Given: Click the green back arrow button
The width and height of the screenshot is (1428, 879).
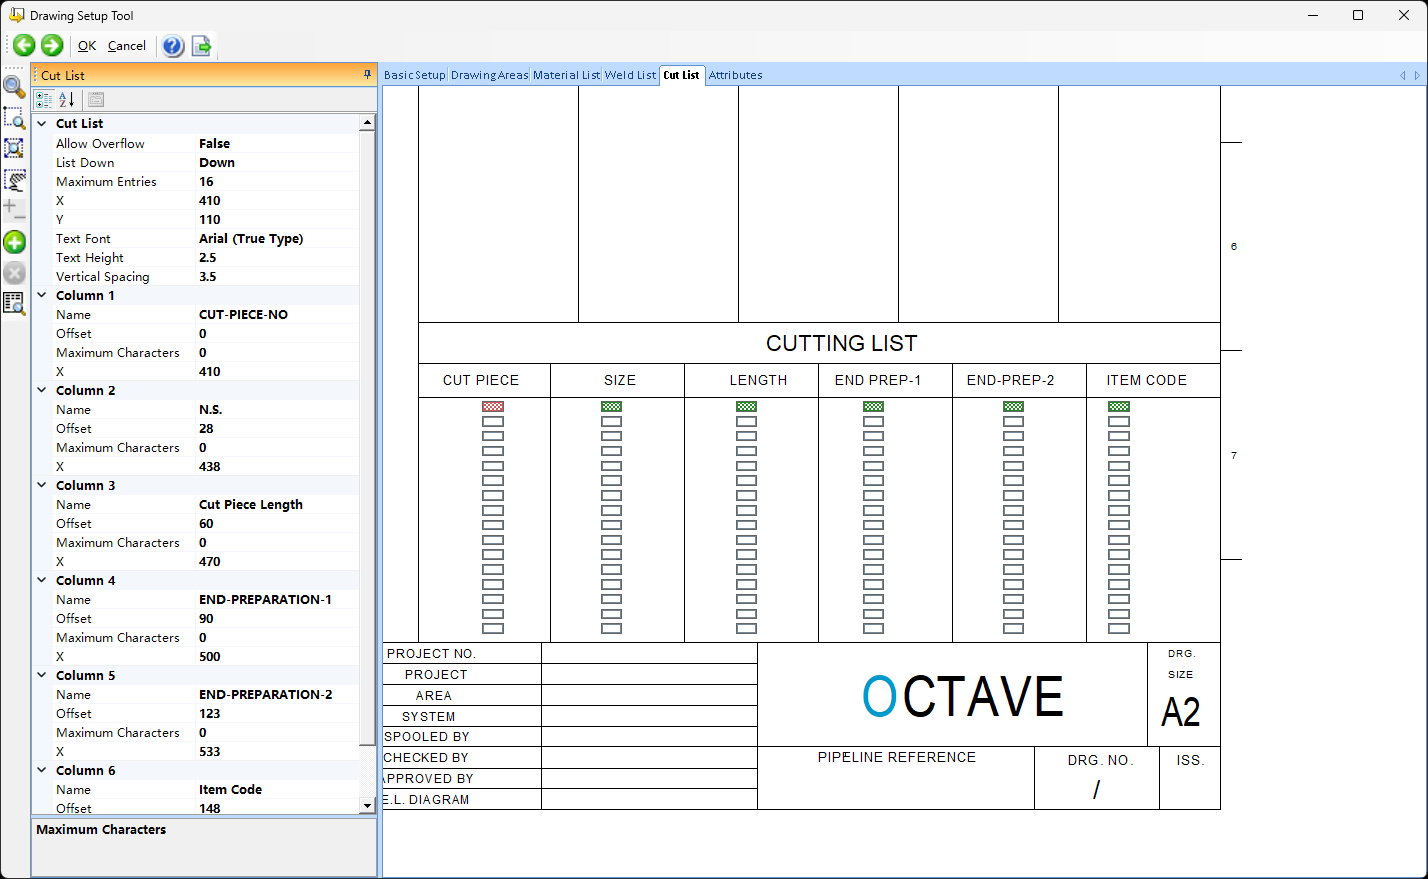Looking at the screenshot, I should [24, 45].
